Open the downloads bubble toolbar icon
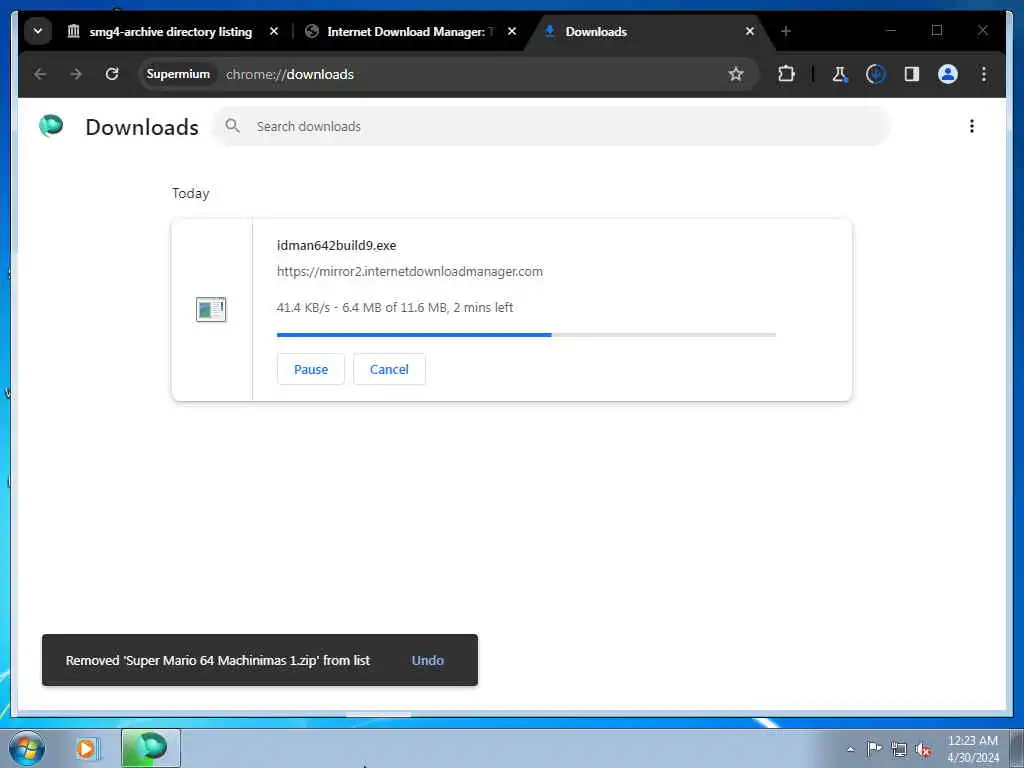The width and height of the screenshot is (1024, 768). pos(876,74)
